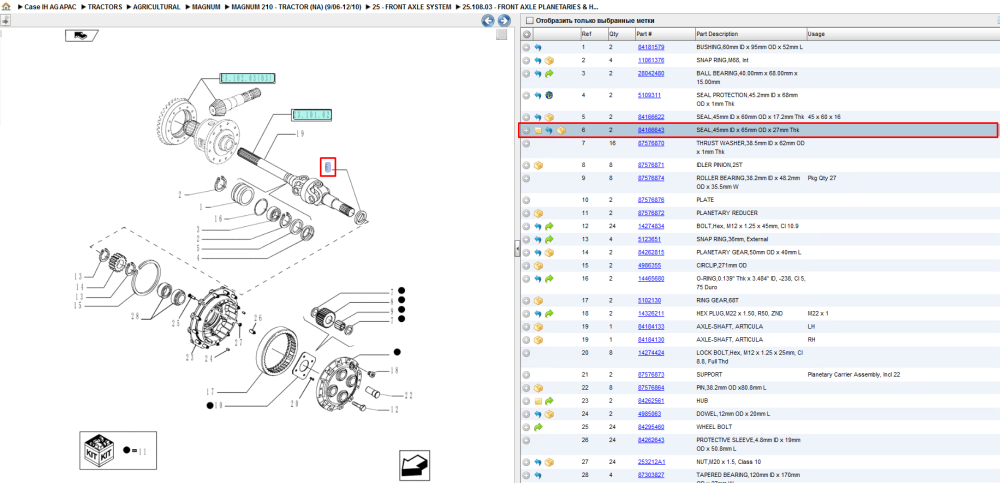
Task: Open part number 84166843 link
Action: point(651,130)
